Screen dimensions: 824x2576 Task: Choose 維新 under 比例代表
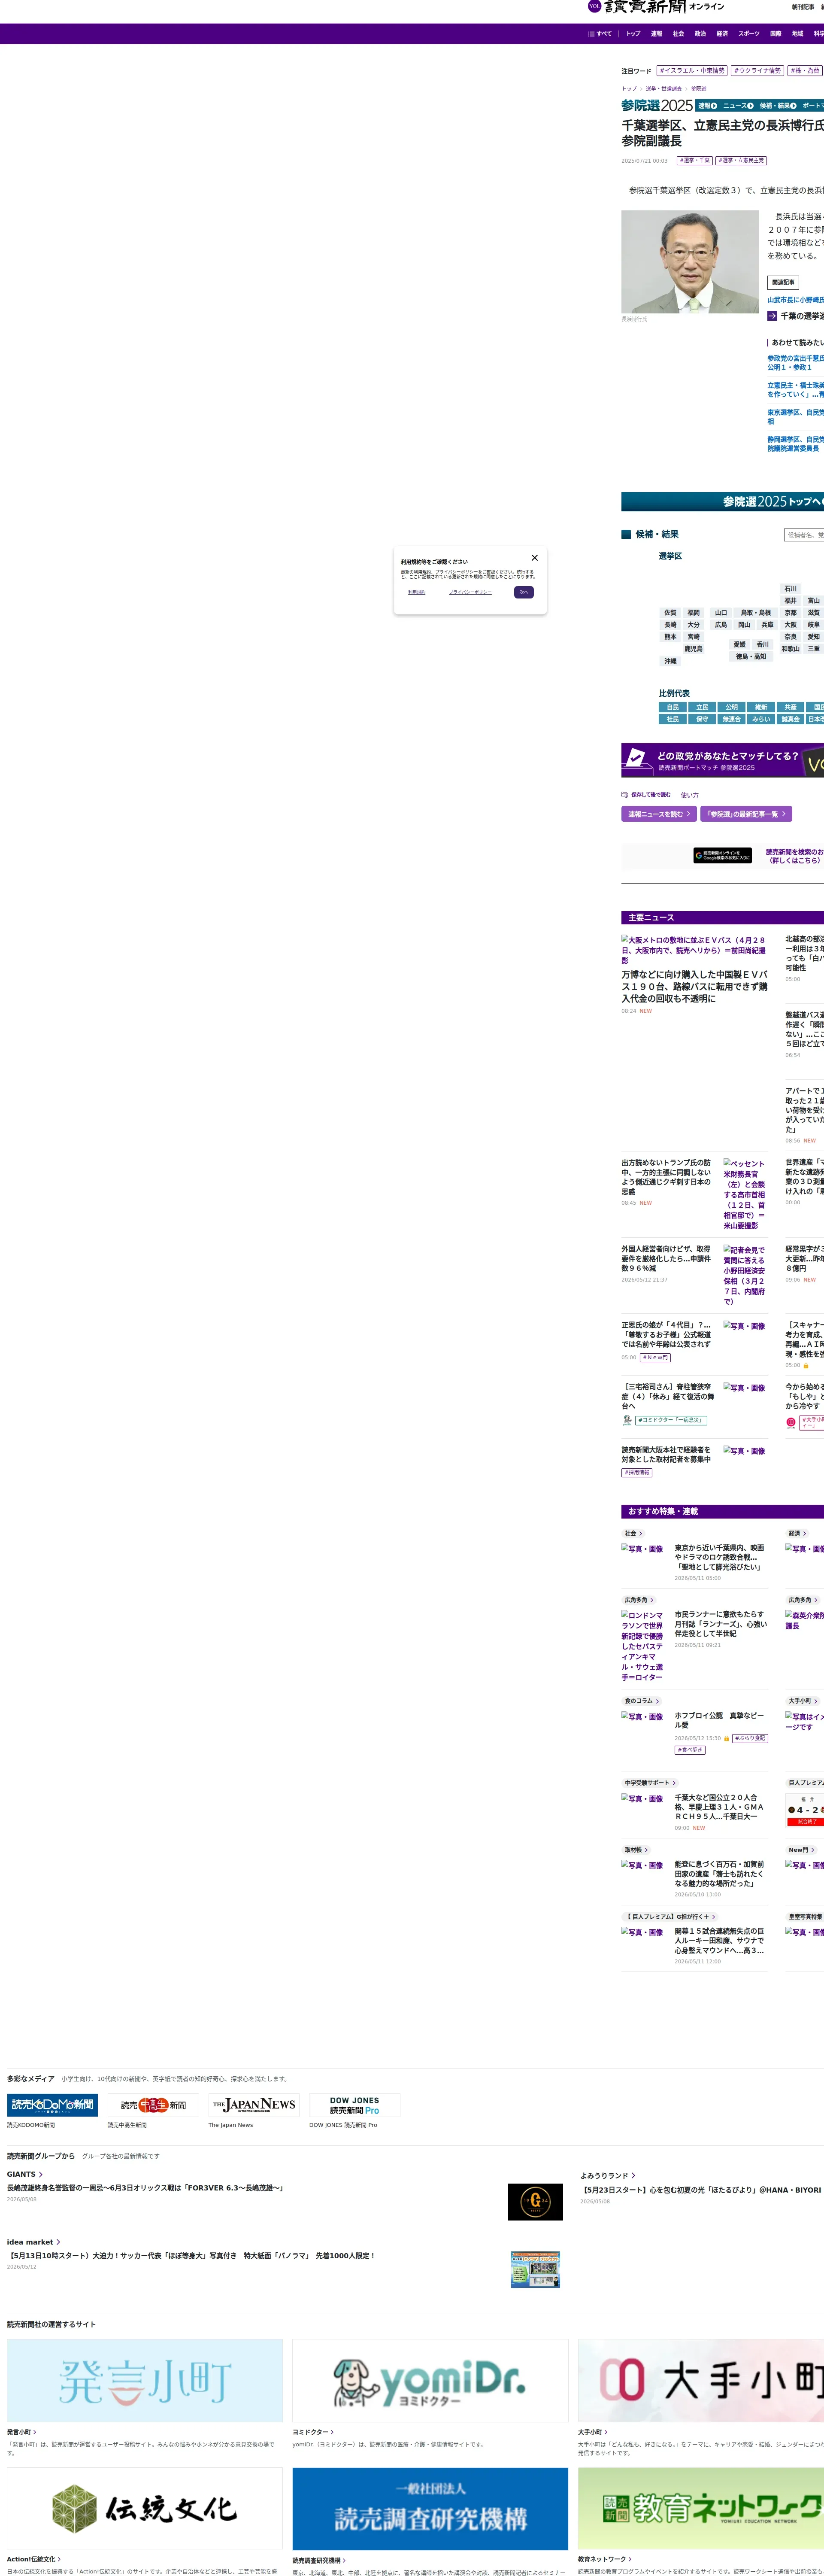(761, 707)
